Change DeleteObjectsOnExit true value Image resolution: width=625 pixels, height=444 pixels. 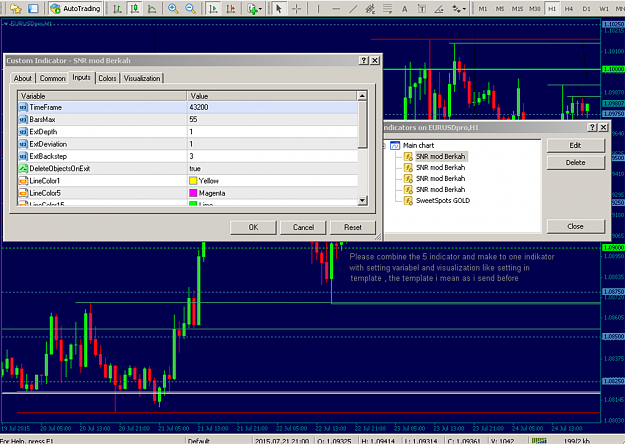pos(272,169)
